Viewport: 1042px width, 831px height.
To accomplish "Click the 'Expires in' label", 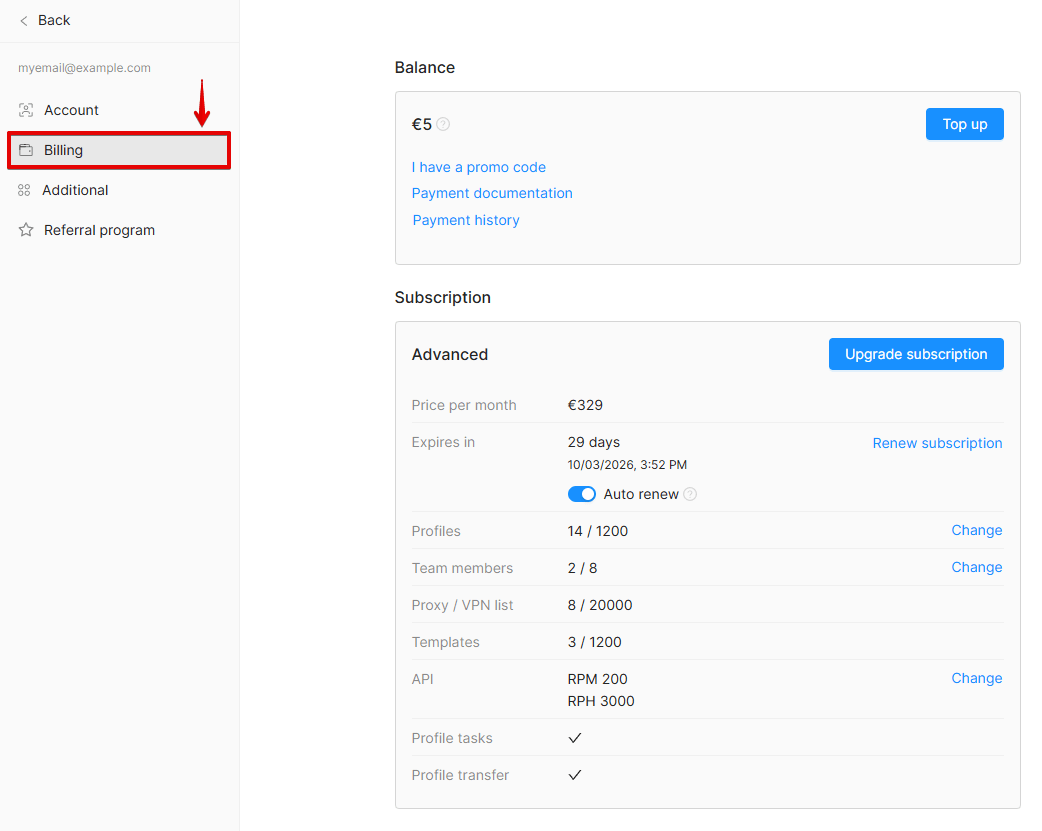I will click(443, 443).
